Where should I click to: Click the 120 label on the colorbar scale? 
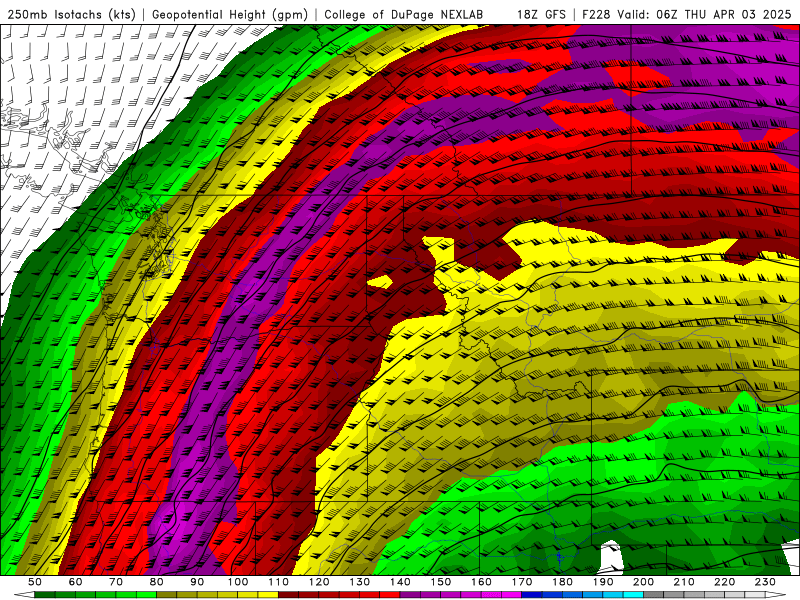tap(319, 582)
